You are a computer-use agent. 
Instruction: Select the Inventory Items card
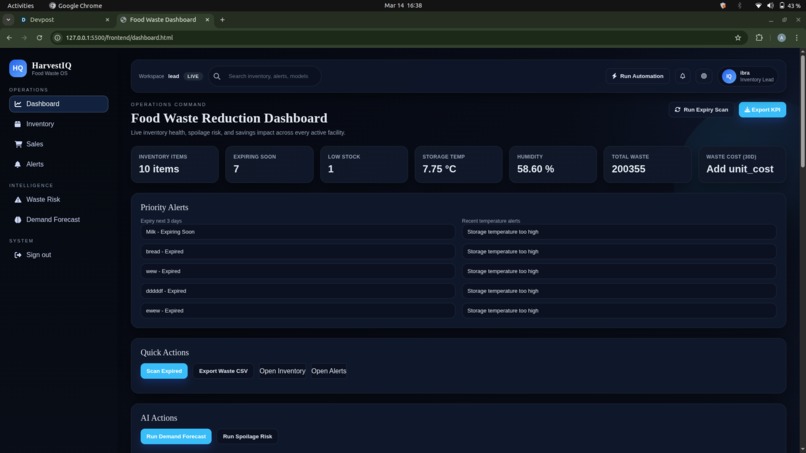pyautogui.click(x=175, y=164)
